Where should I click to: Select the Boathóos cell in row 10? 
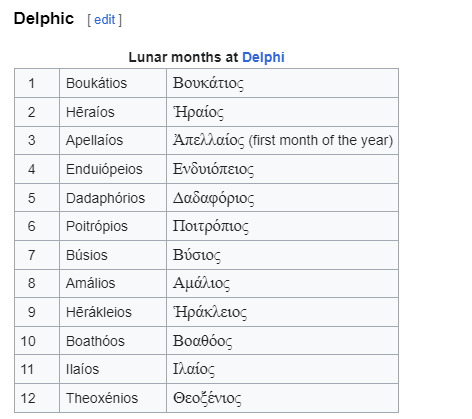pyautogui.click(x=113, y=341)
